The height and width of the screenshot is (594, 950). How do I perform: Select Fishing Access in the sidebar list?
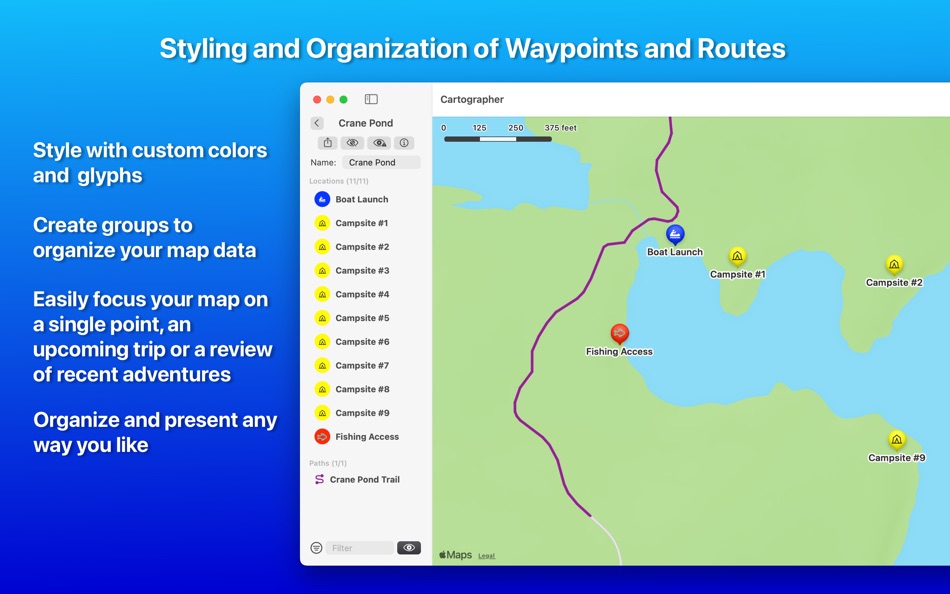pos(370,436)
